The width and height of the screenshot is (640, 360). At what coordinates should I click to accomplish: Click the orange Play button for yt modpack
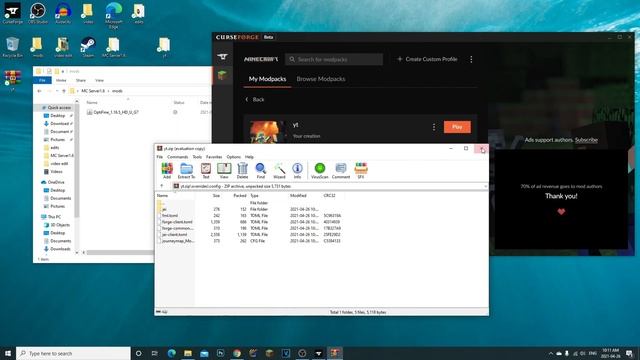[457, 127]
